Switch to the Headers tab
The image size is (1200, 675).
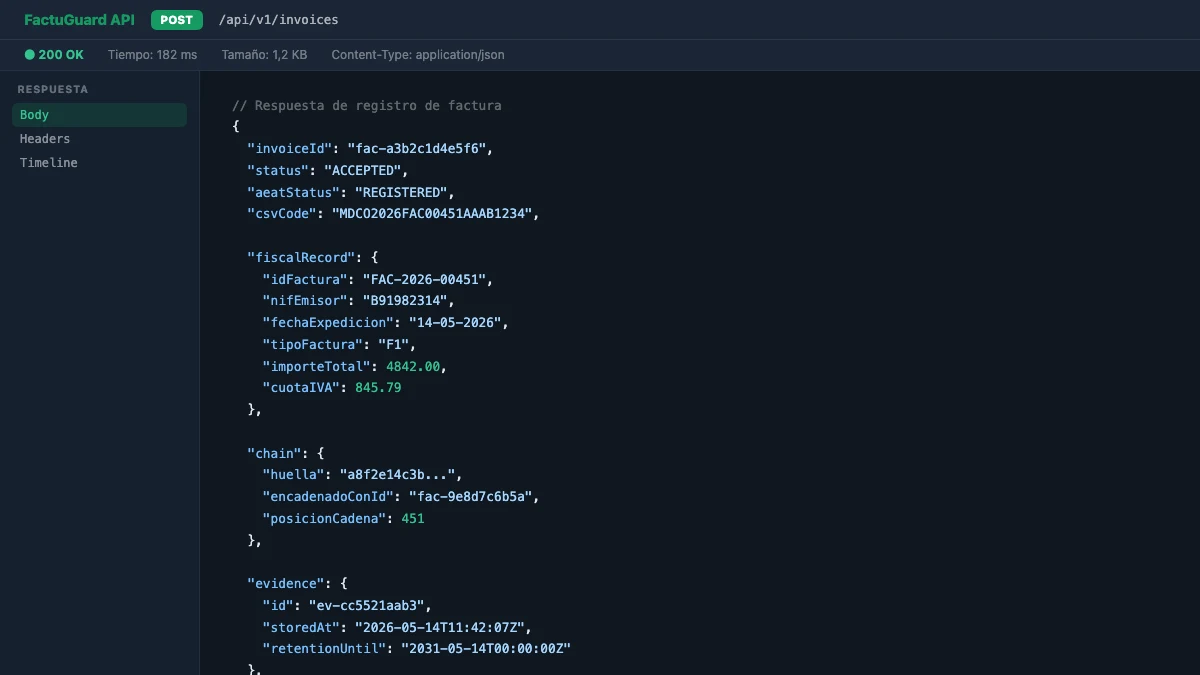coord(99,139)
